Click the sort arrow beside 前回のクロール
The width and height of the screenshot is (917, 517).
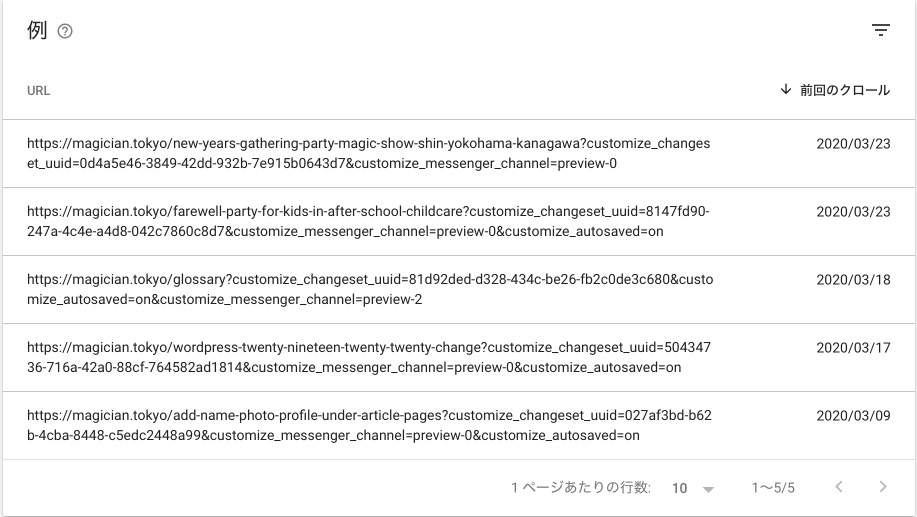click(x=786, y=90)
